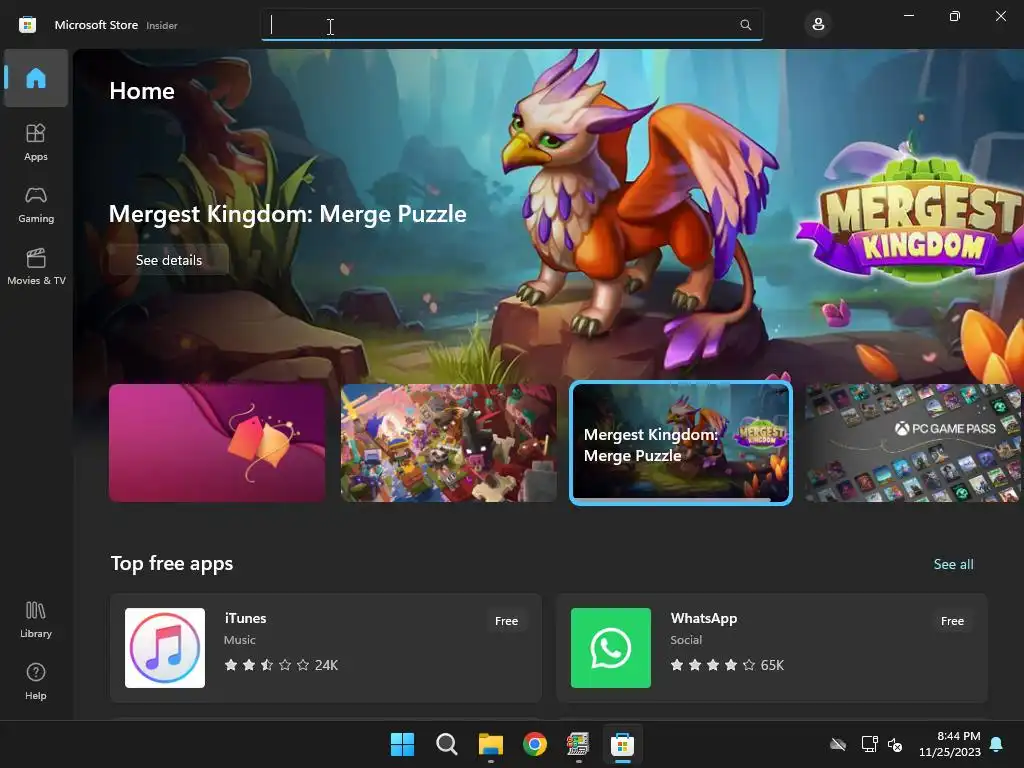The image size is (1024, 768).
Task: Click the muted volume tray icon
Action: pos(895,744)
